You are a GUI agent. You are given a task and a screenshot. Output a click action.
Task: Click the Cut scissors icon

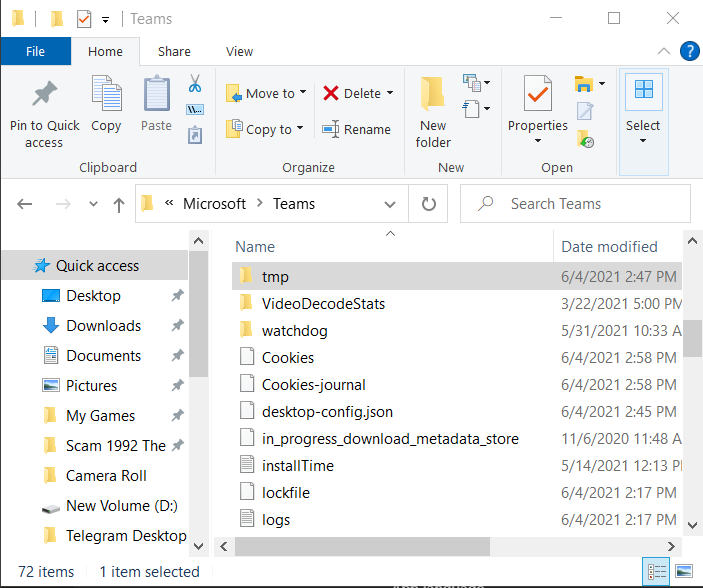(x=195, y=83)
